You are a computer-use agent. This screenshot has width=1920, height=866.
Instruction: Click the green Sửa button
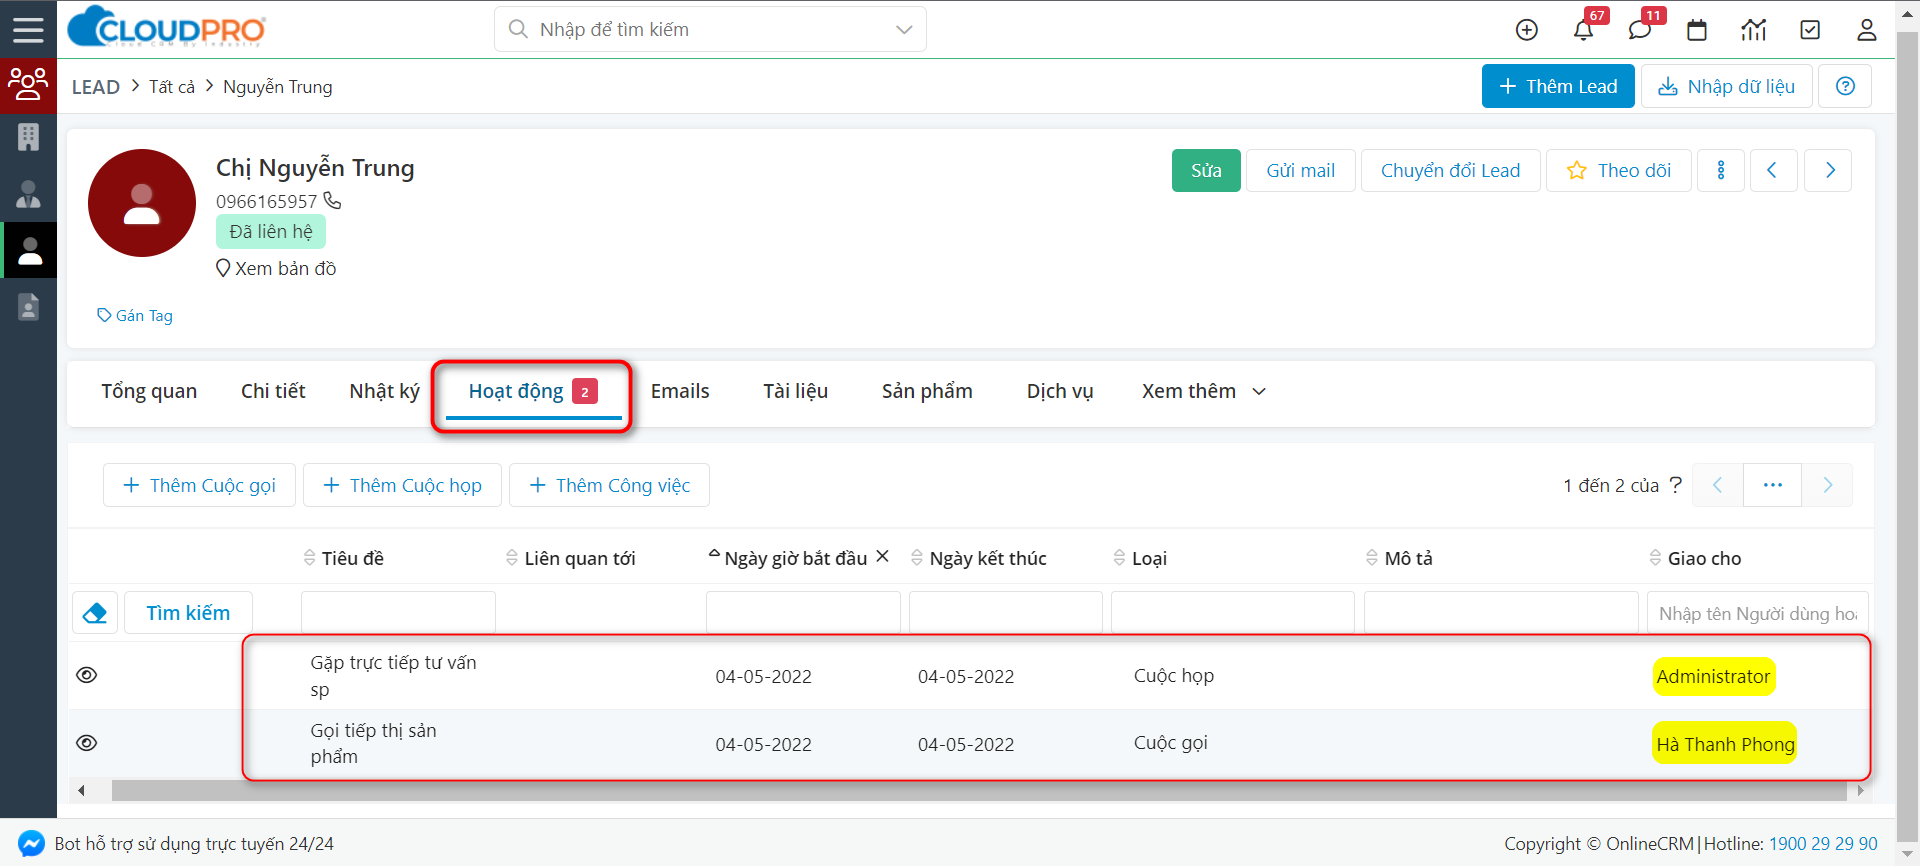pyautogui.click(x=1206, y=170)
